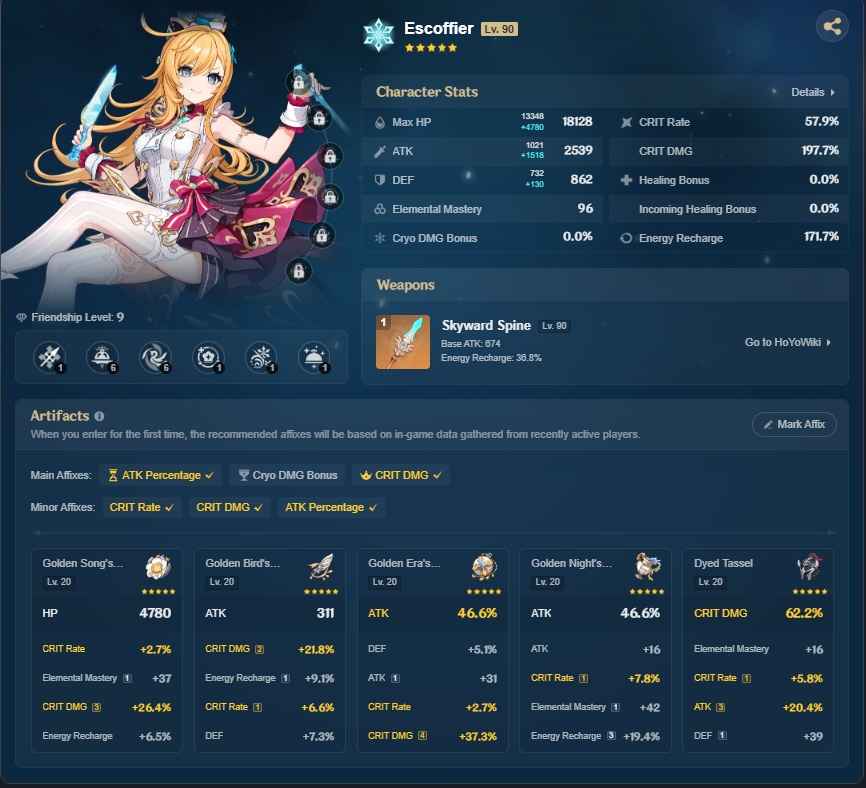Image resolution: width=866 pixels, height=788 pixels.
Task: Toggle the CRIT DMG minor affix
Action: [229, 507]
